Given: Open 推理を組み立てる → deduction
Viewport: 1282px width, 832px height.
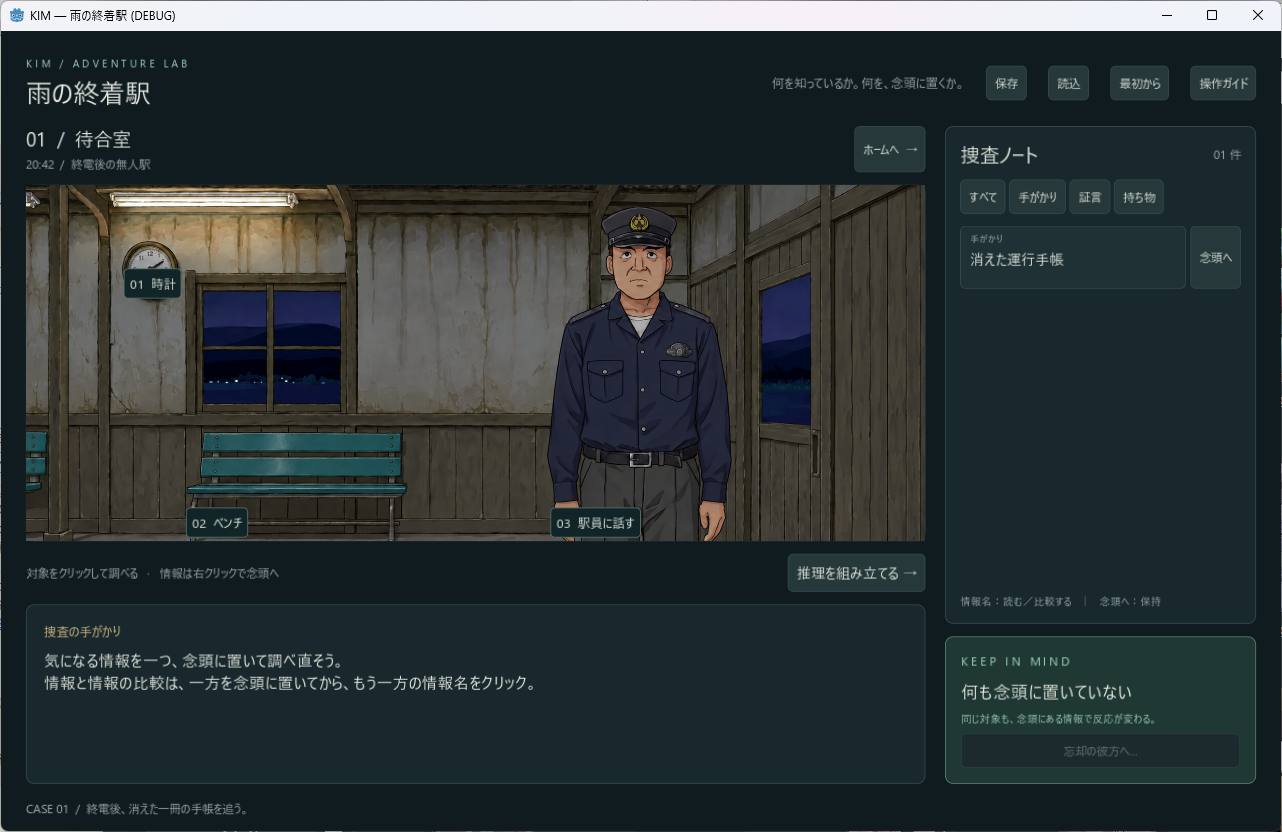Looking at the screenshot, I should [x=856, y=573].
